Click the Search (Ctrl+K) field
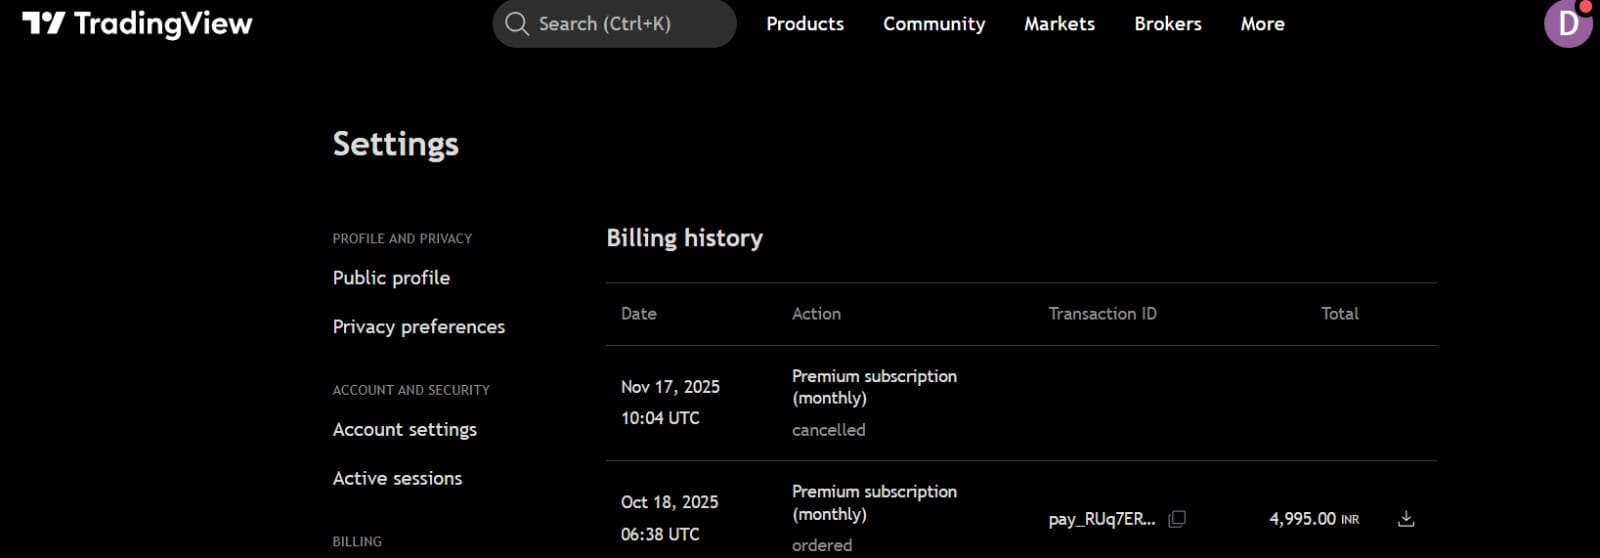This screenshot has height=558, width=1600. (614, 24)
